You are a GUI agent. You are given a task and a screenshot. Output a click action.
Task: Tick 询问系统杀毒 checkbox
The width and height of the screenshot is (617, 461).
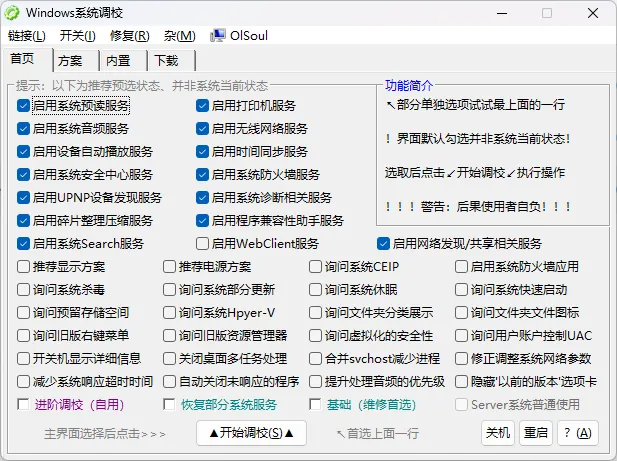pos(24,290)
